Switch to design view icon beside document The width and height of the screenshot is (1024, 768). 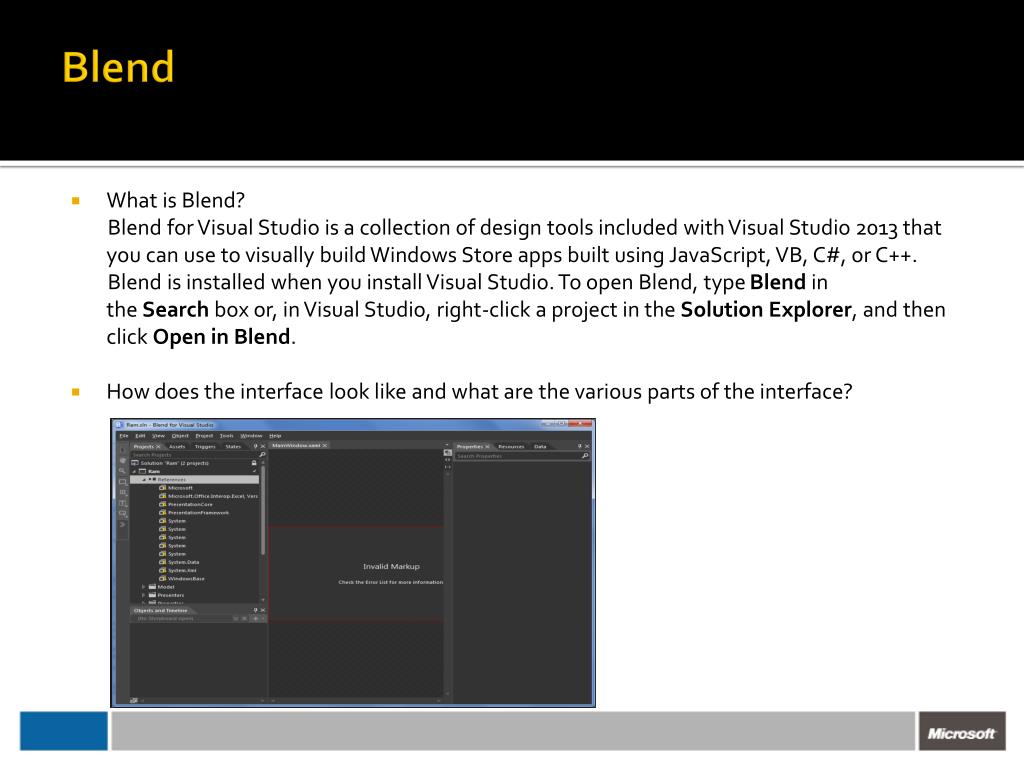click(447, 452)
